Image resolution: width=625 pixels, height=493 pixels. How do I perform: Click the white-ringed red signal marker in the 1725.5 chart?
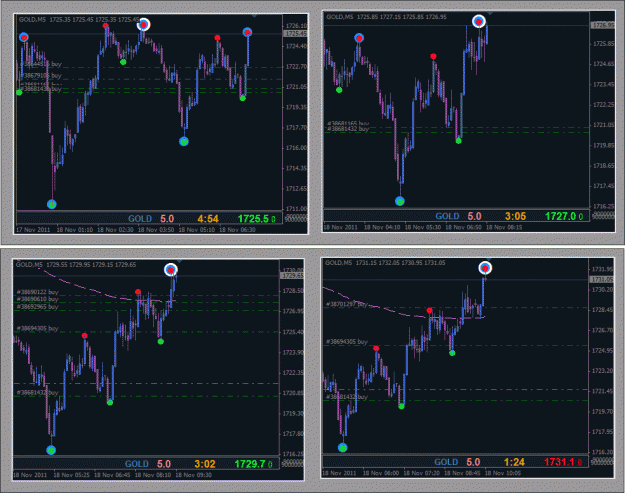click(143, 25)
